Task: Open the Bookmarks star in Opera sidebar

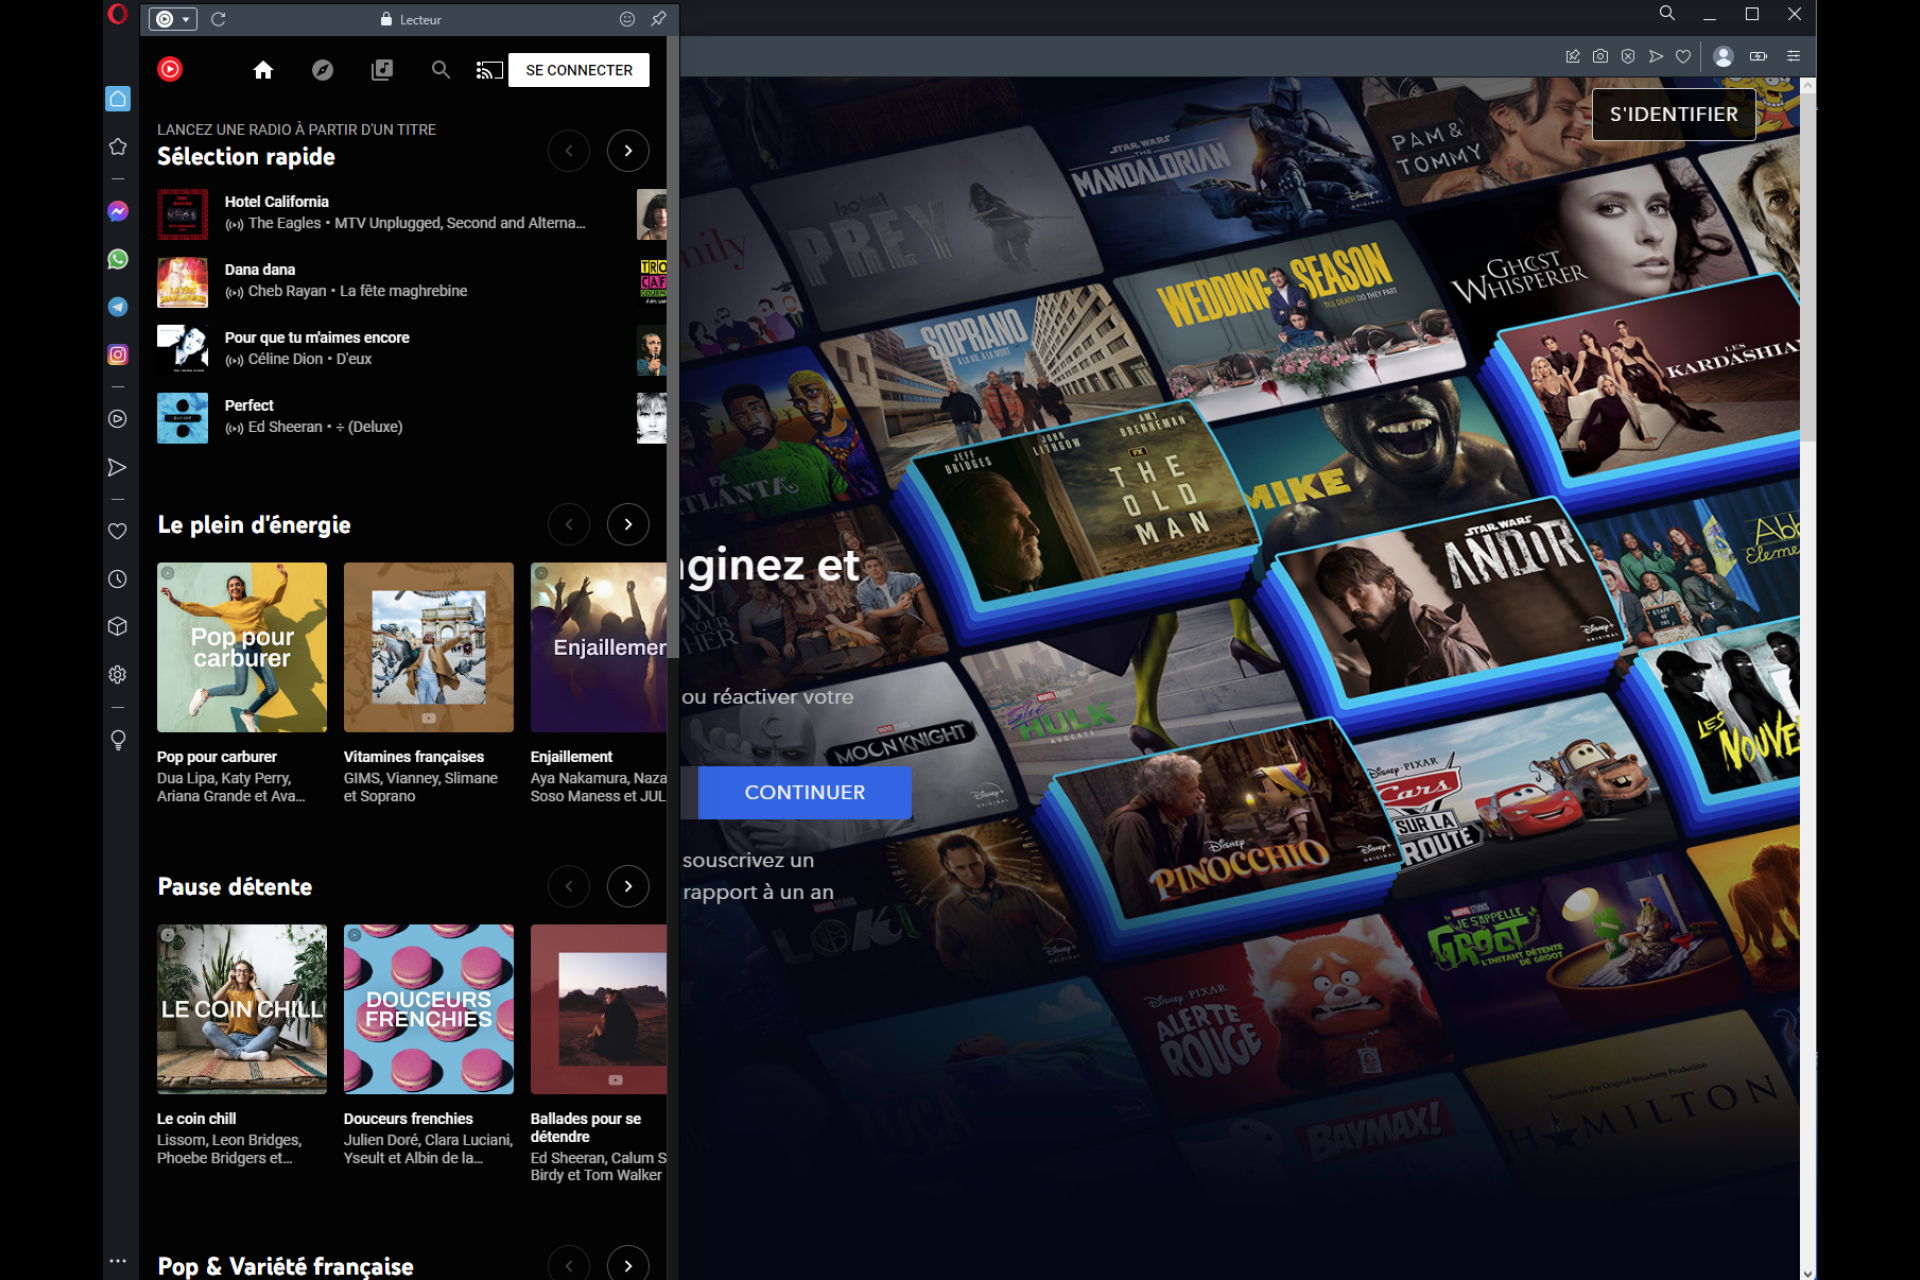Action: tap(117, 147)
